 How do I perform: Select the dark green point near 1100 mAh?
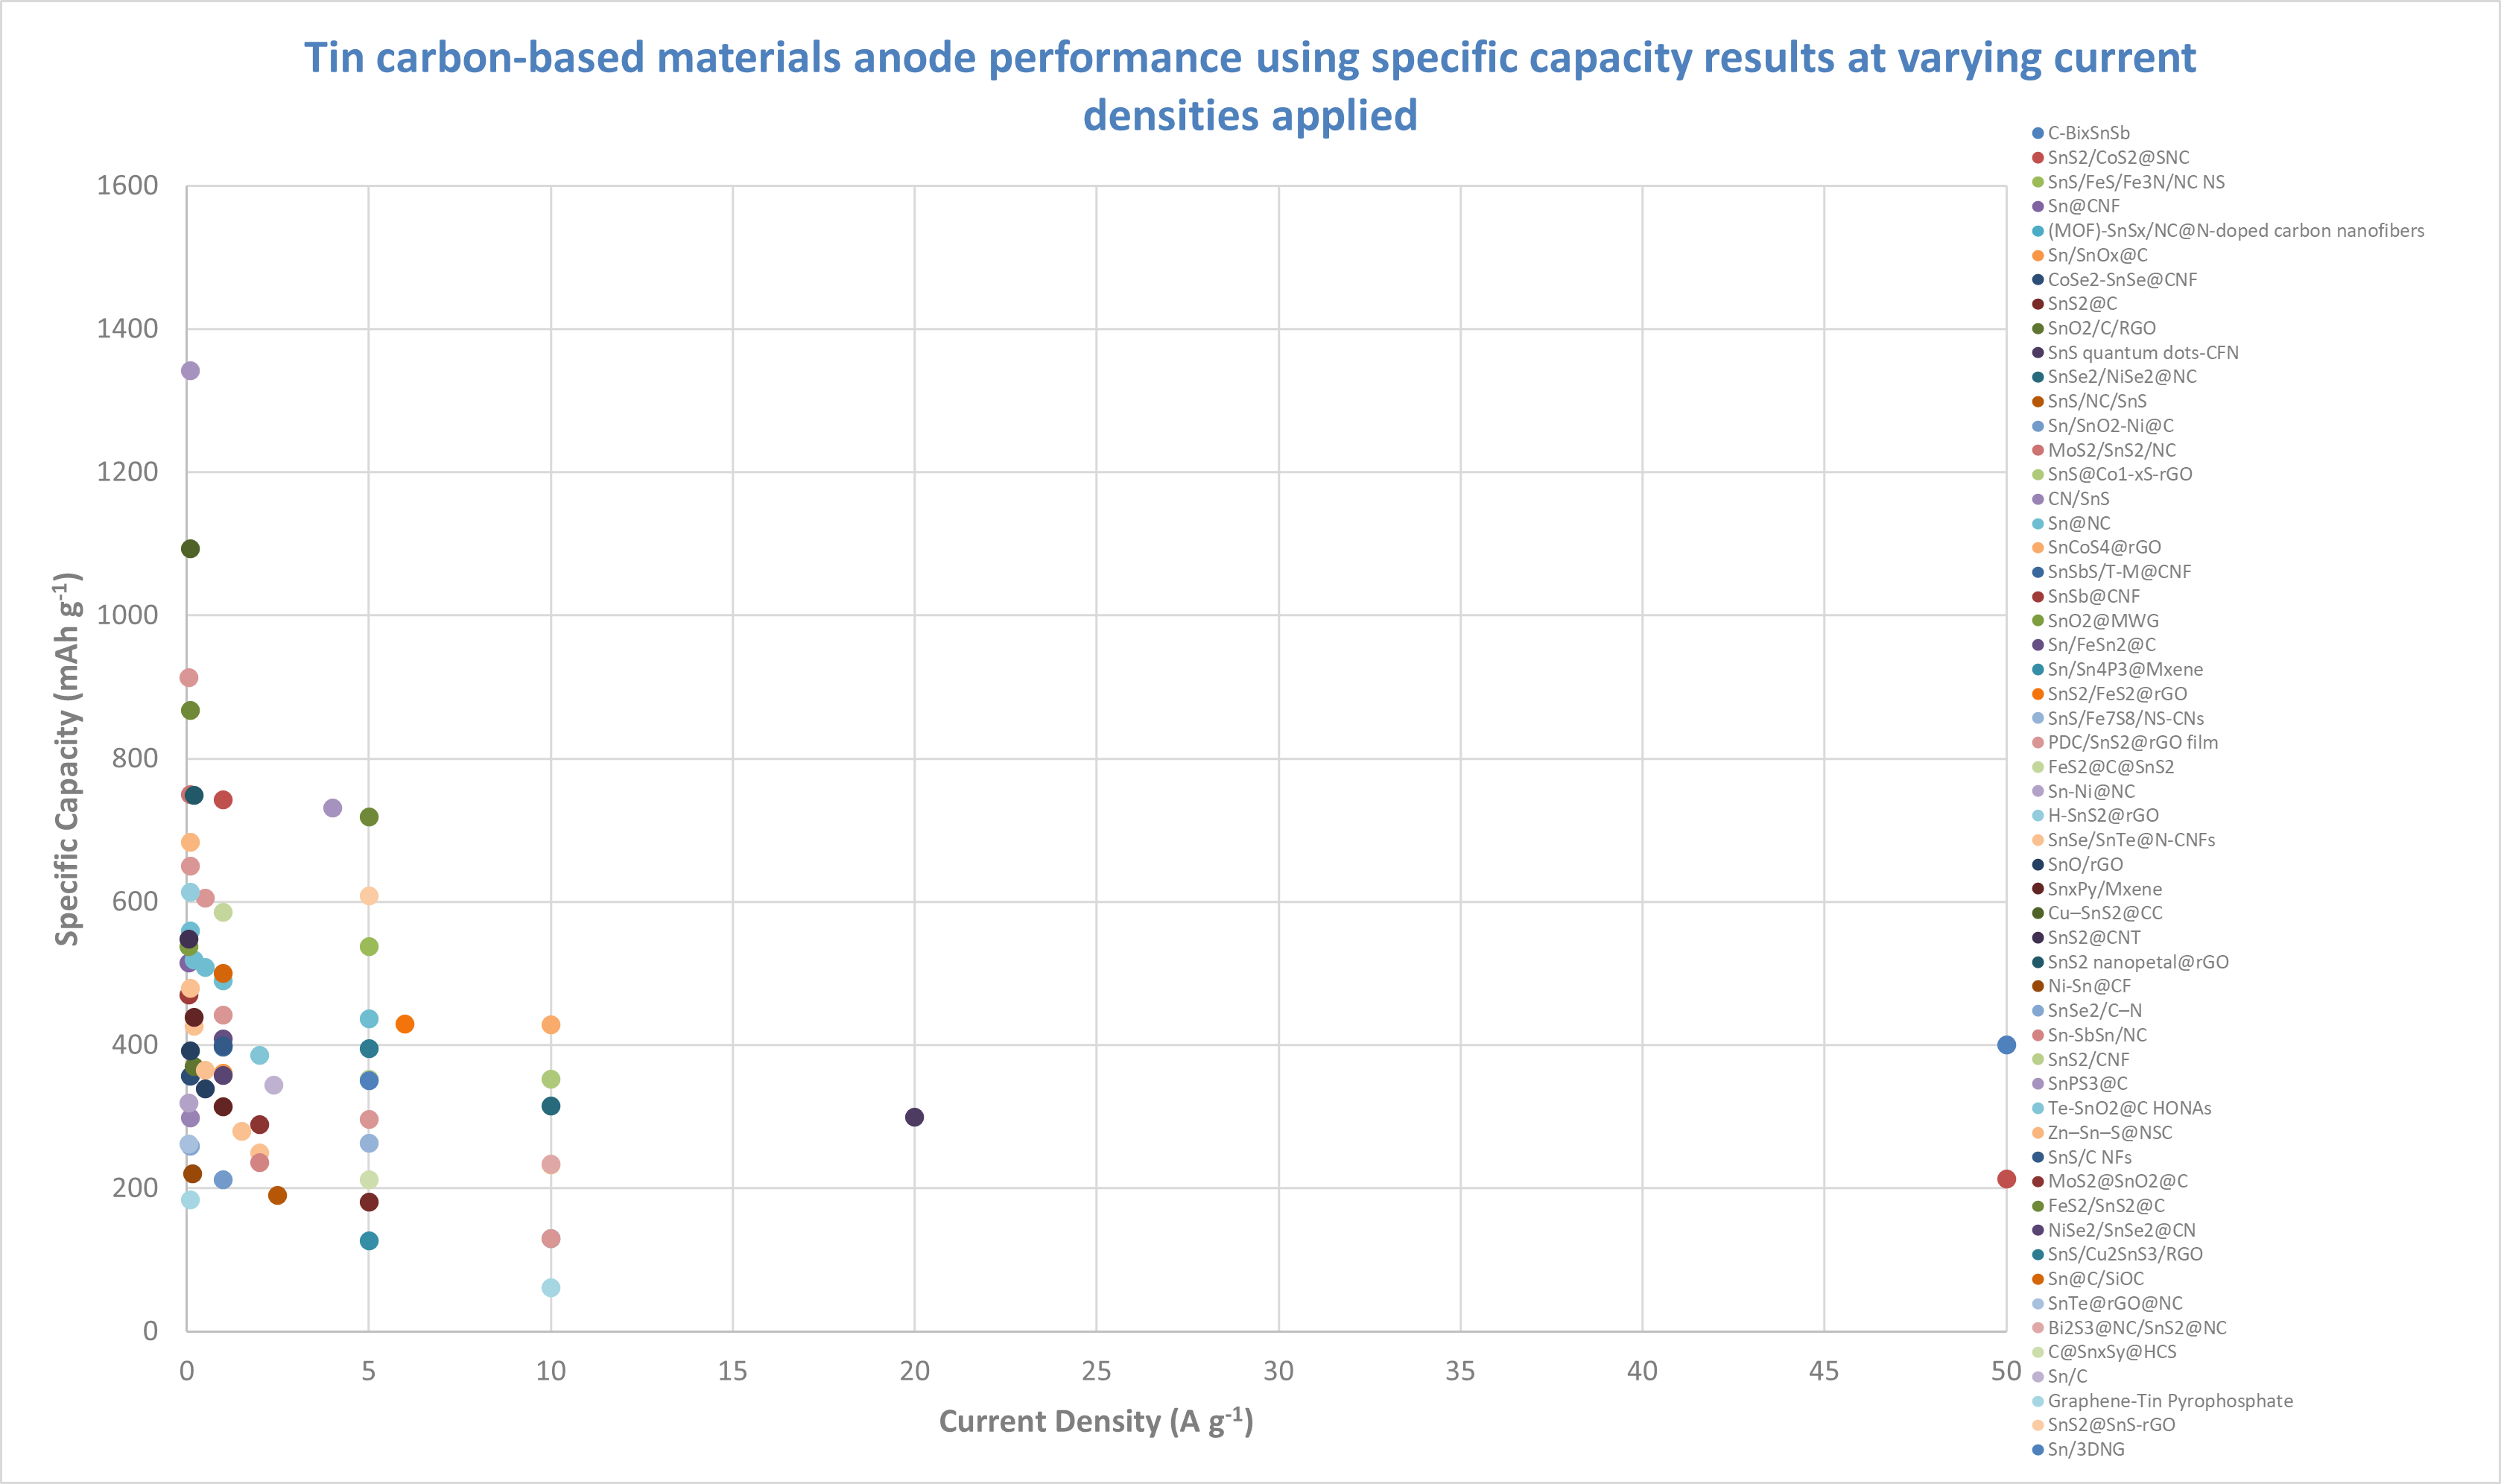click(190, 549)
